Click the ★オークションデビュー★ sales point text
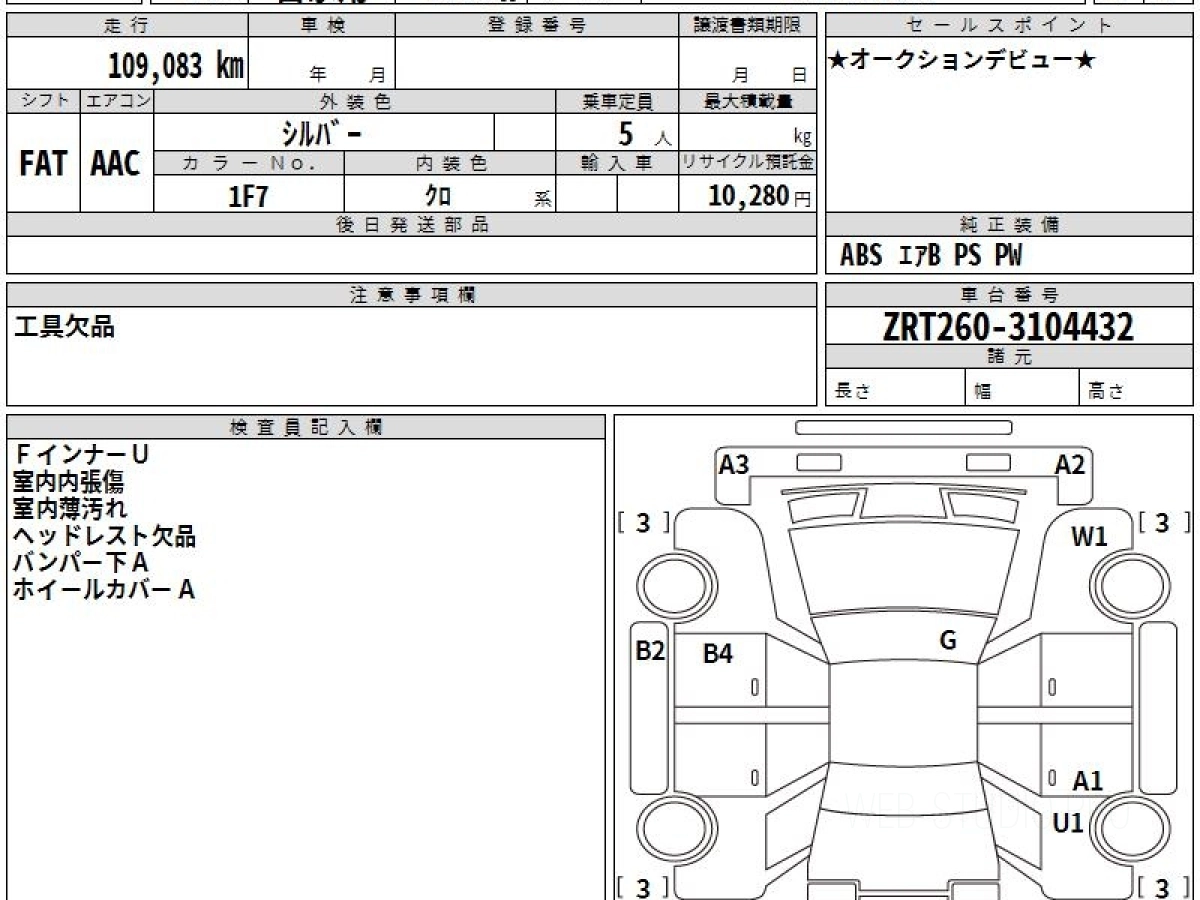The width and height of the screenshot is (1200, 900). (962, 61)
